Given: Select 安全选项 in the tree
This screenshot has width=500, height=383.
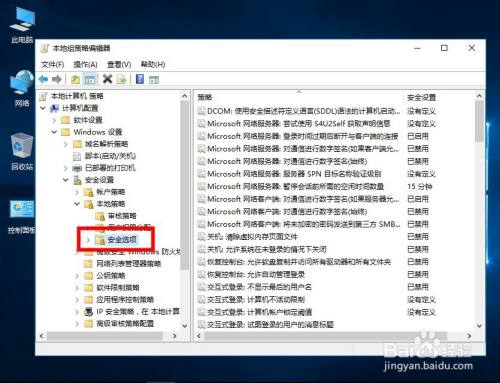Looking at the screenshot, I should click(x=122, y=239).
